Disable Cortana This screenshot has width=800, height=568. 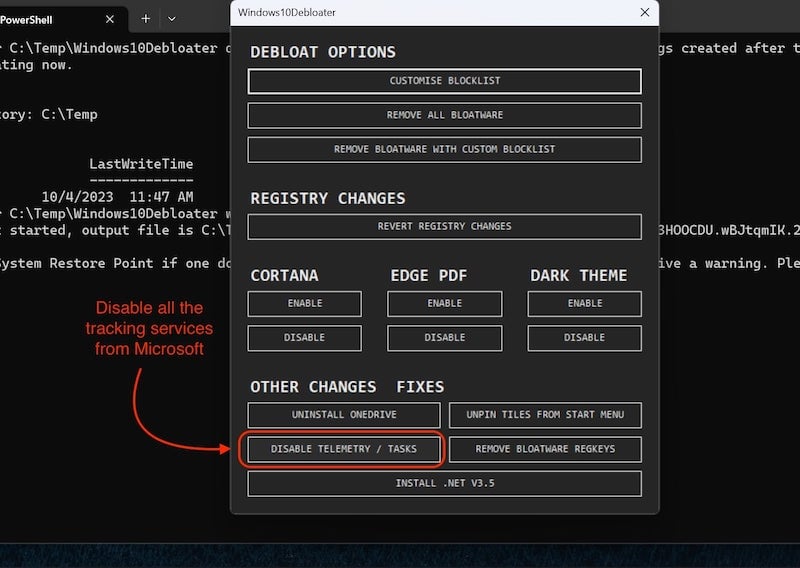pos(305,338)
